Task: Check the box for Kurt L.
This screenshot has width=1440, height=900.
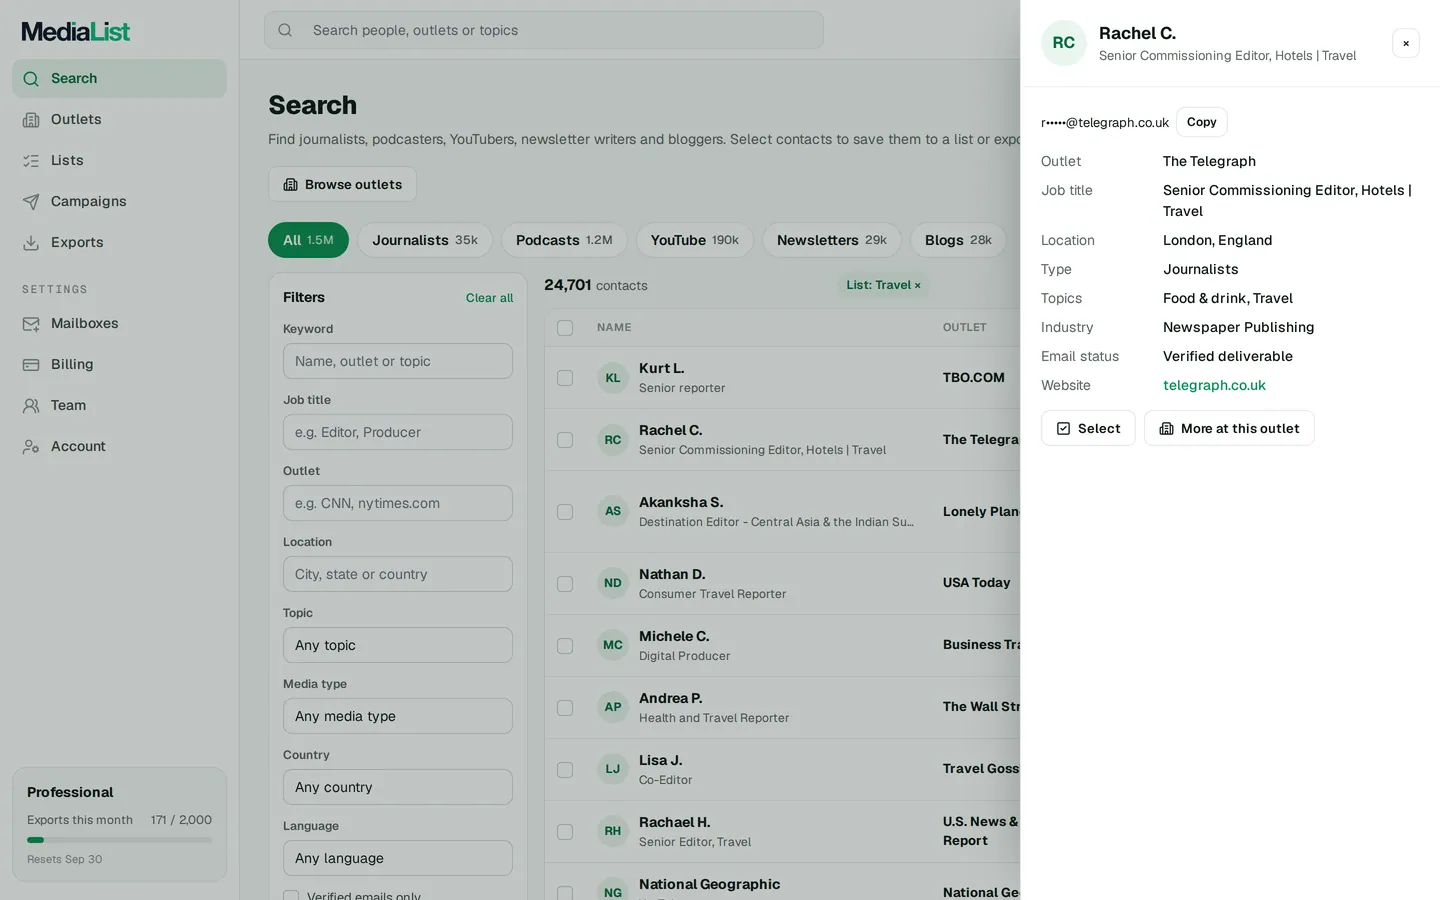Action: click(565, 378)
